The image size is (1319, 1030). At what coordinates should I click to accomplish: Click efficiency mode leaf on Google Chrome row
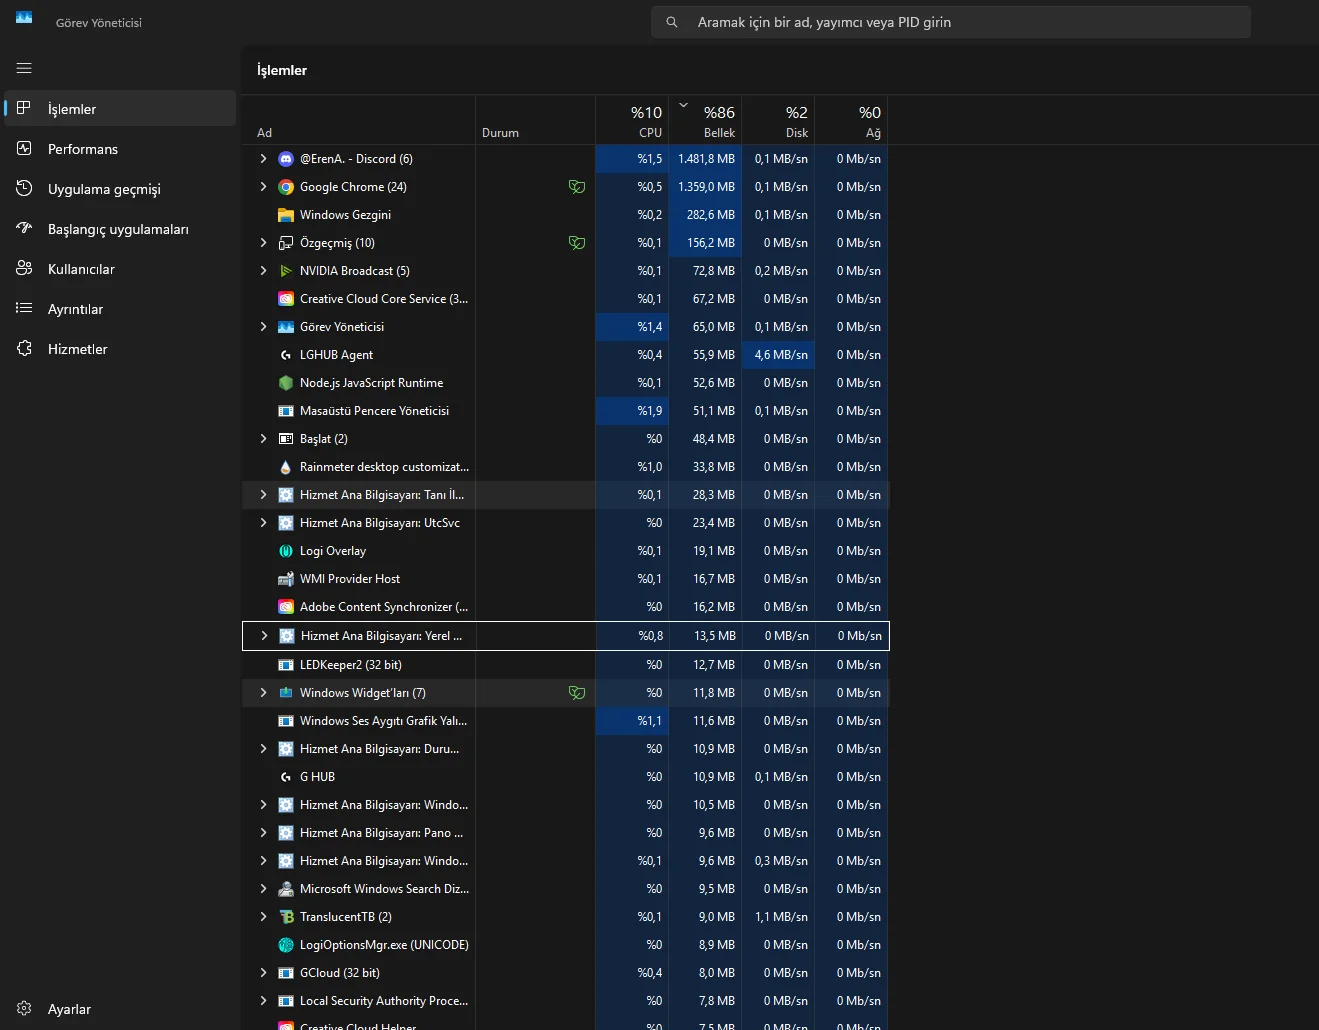[577, 187]
